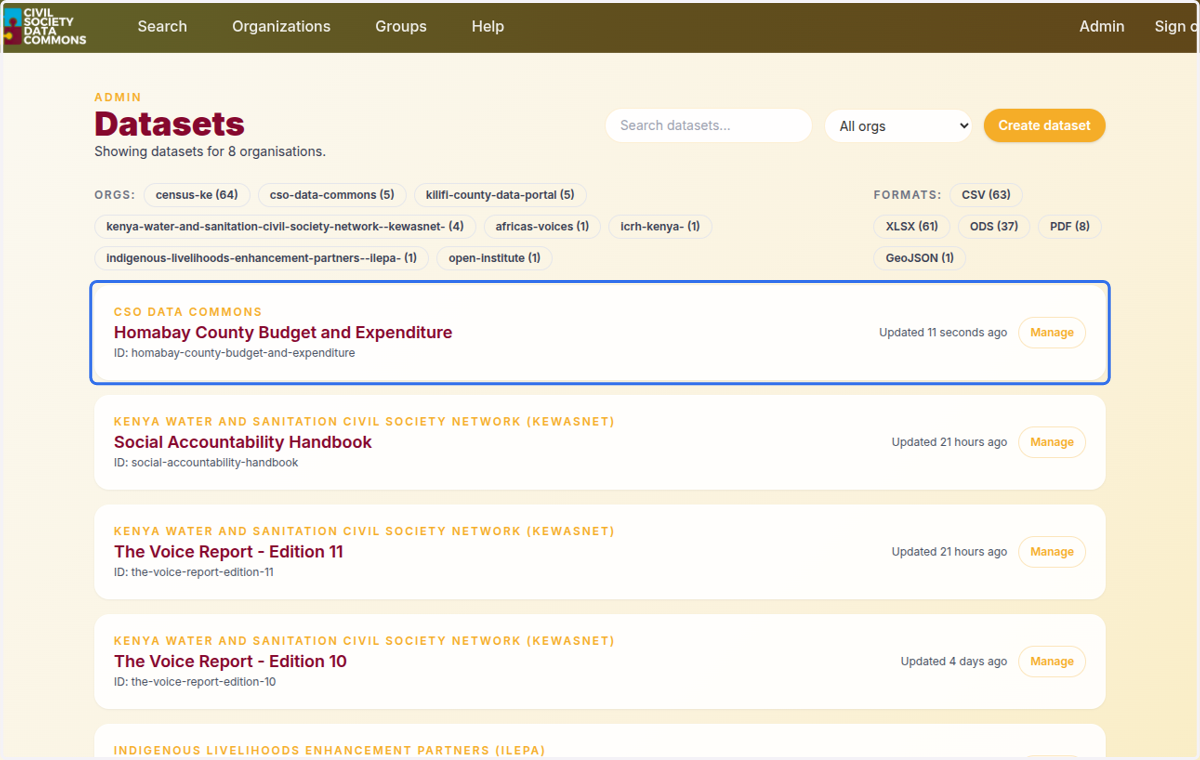Open the Groups nav item

401,27
